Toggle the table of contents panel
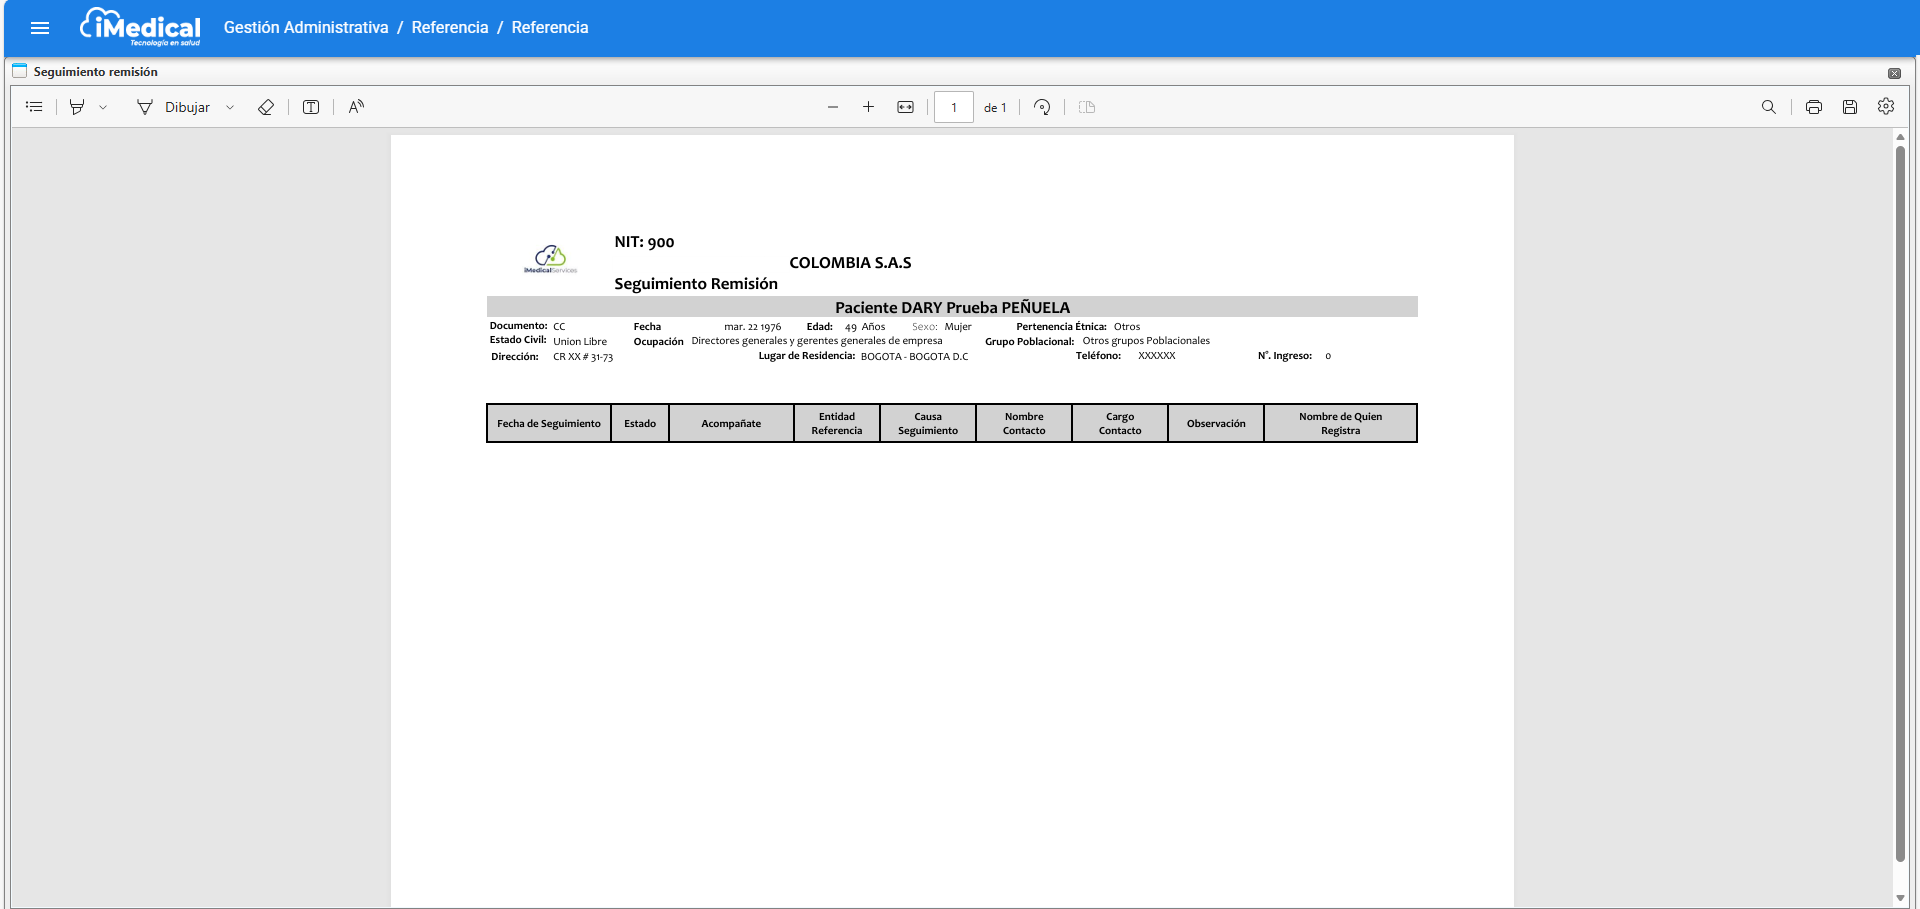 (34, 107)
